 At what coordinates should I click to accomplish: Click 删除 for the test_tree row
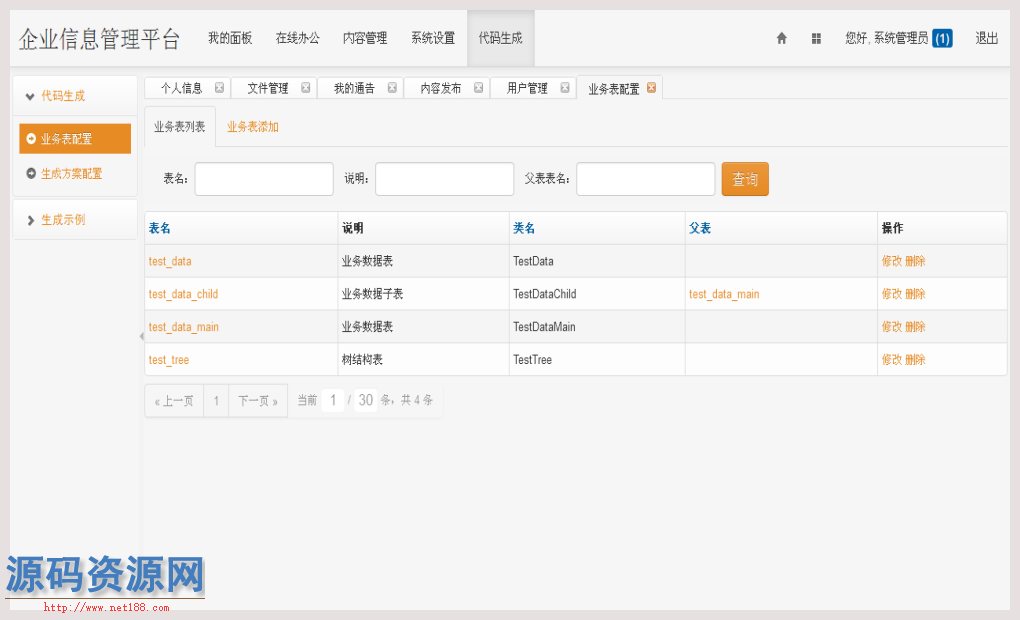[915, 360]
